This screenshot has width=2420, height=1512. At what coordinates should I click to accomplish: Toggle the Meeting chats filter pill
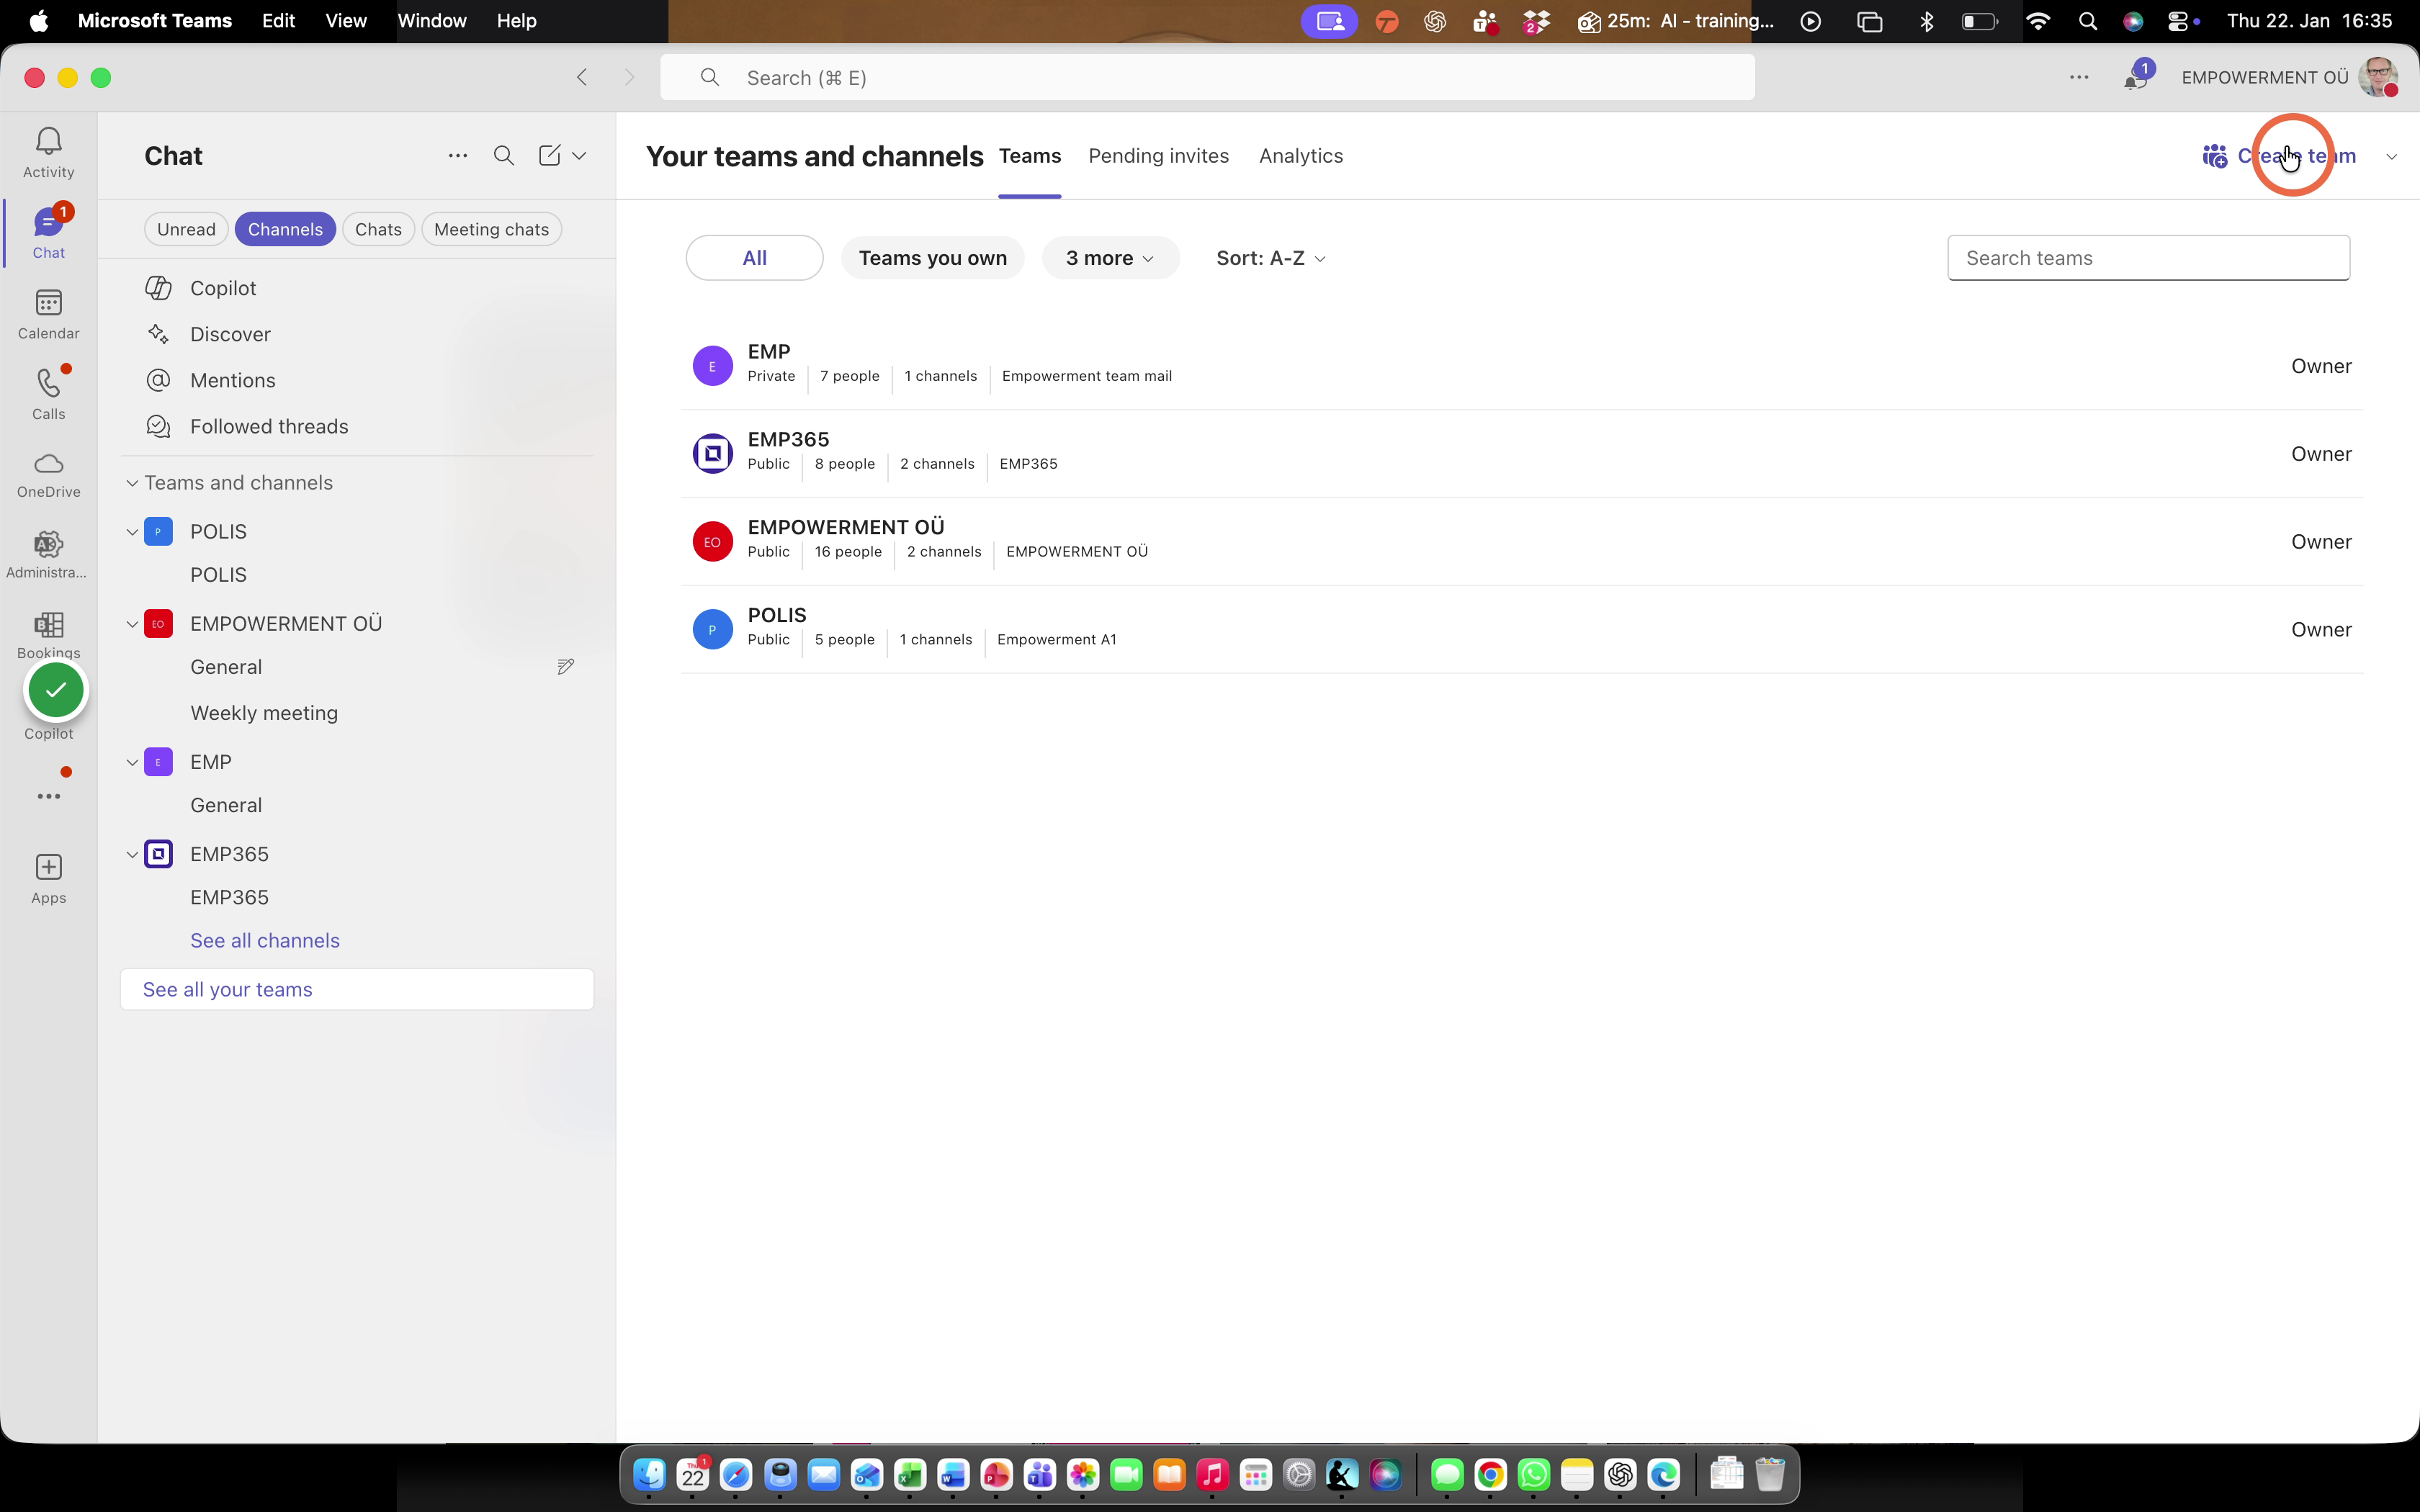tap(491, 229)
